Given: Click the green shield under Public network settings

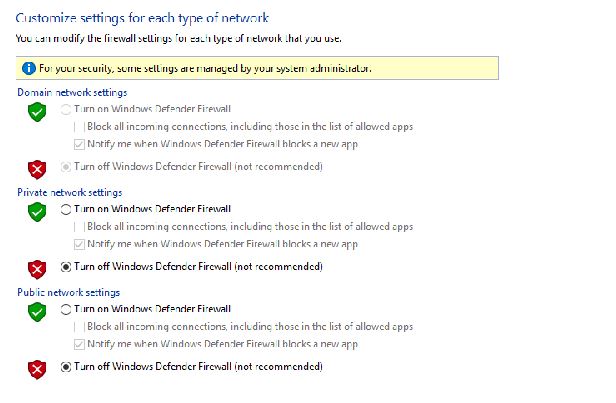Looking at the screenshot, I should click(x=37, y=311).
